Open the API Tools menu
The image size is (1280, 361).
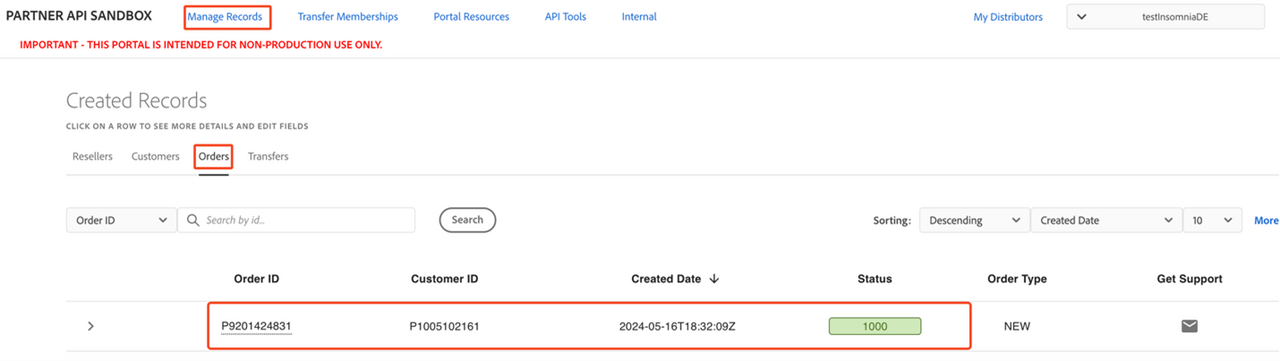[x=565, y=17]
